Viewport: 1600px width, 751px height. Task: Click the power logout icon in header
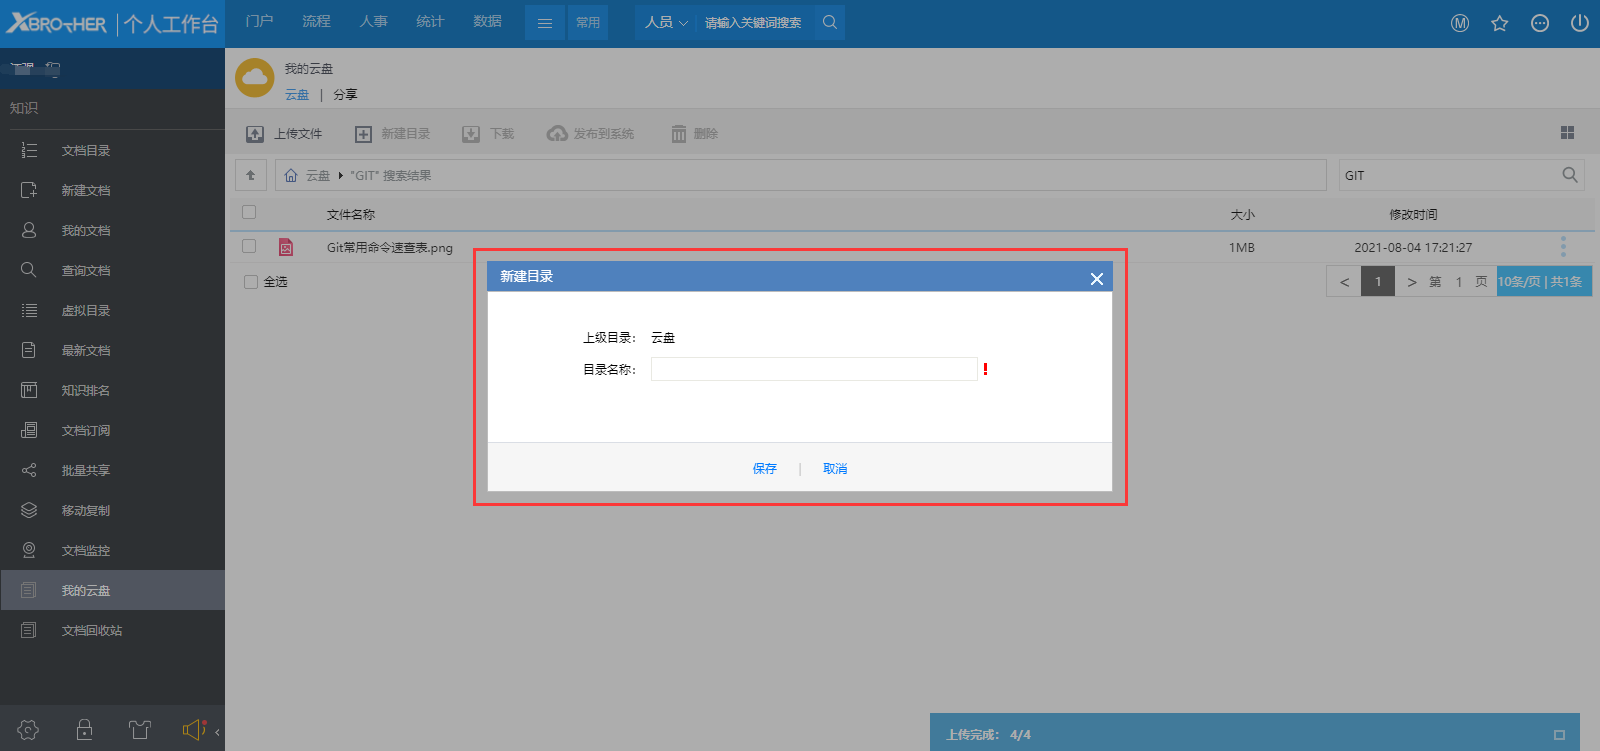pyautogui.click(x=1579, y=23)
